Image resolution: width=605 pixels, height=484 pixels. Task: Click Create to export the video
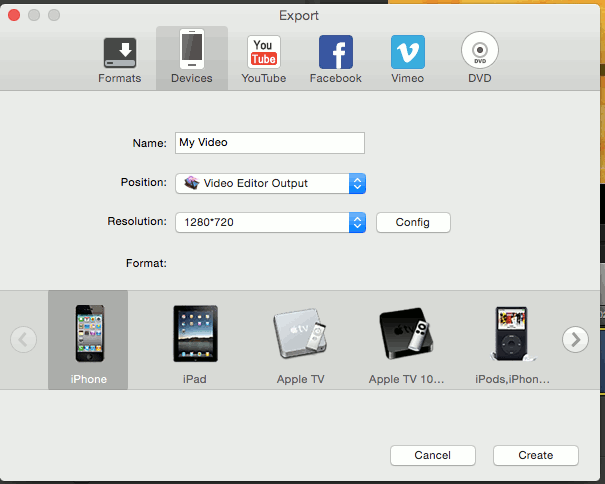(x=536, y=455)
